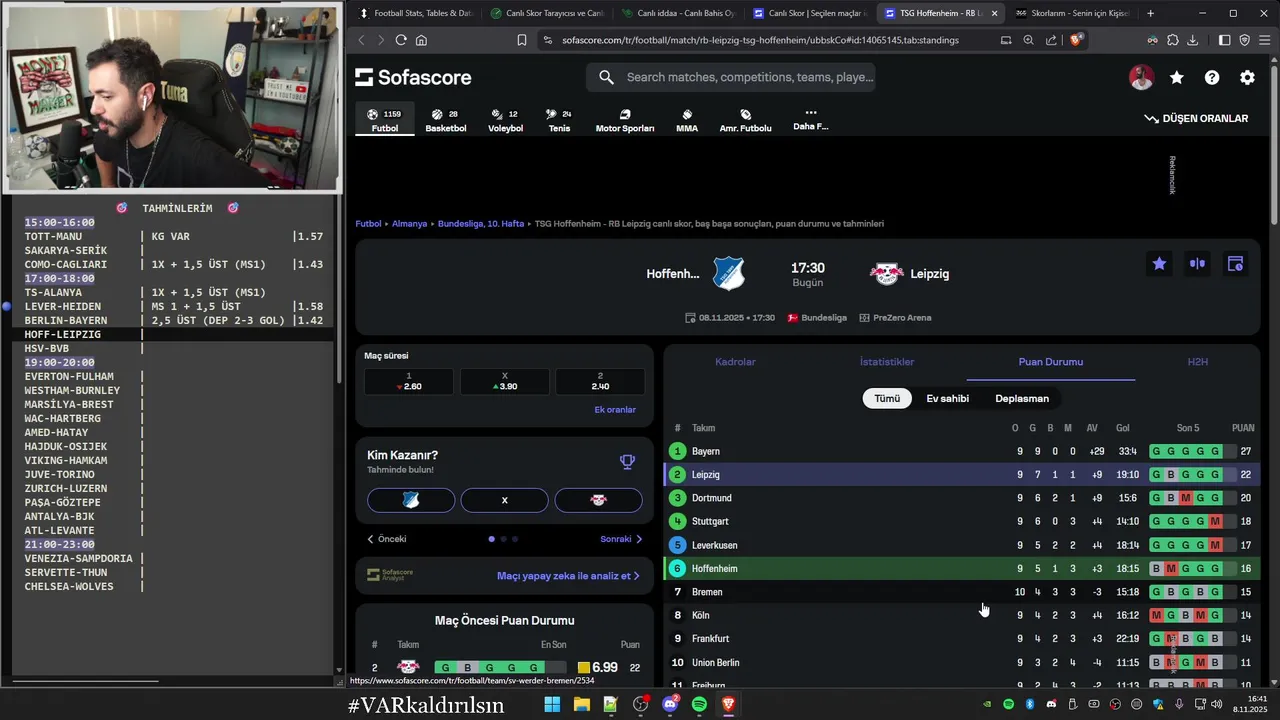Open Bundesliga, 10. Hafta breadcrumb
Screen dimensions: 1280x720
[x=481, y=224]
